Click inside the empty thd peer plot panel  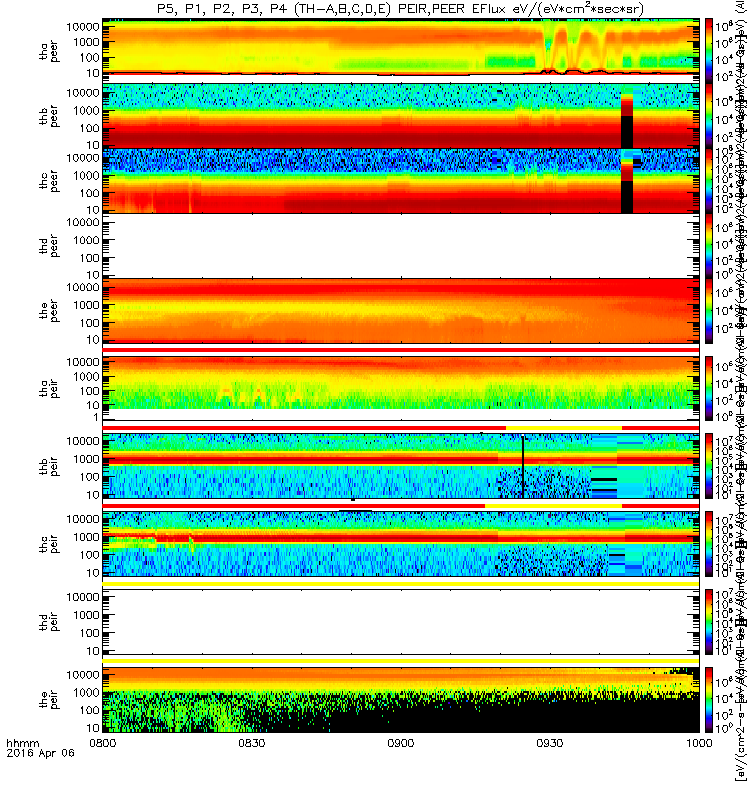point(401,246)
